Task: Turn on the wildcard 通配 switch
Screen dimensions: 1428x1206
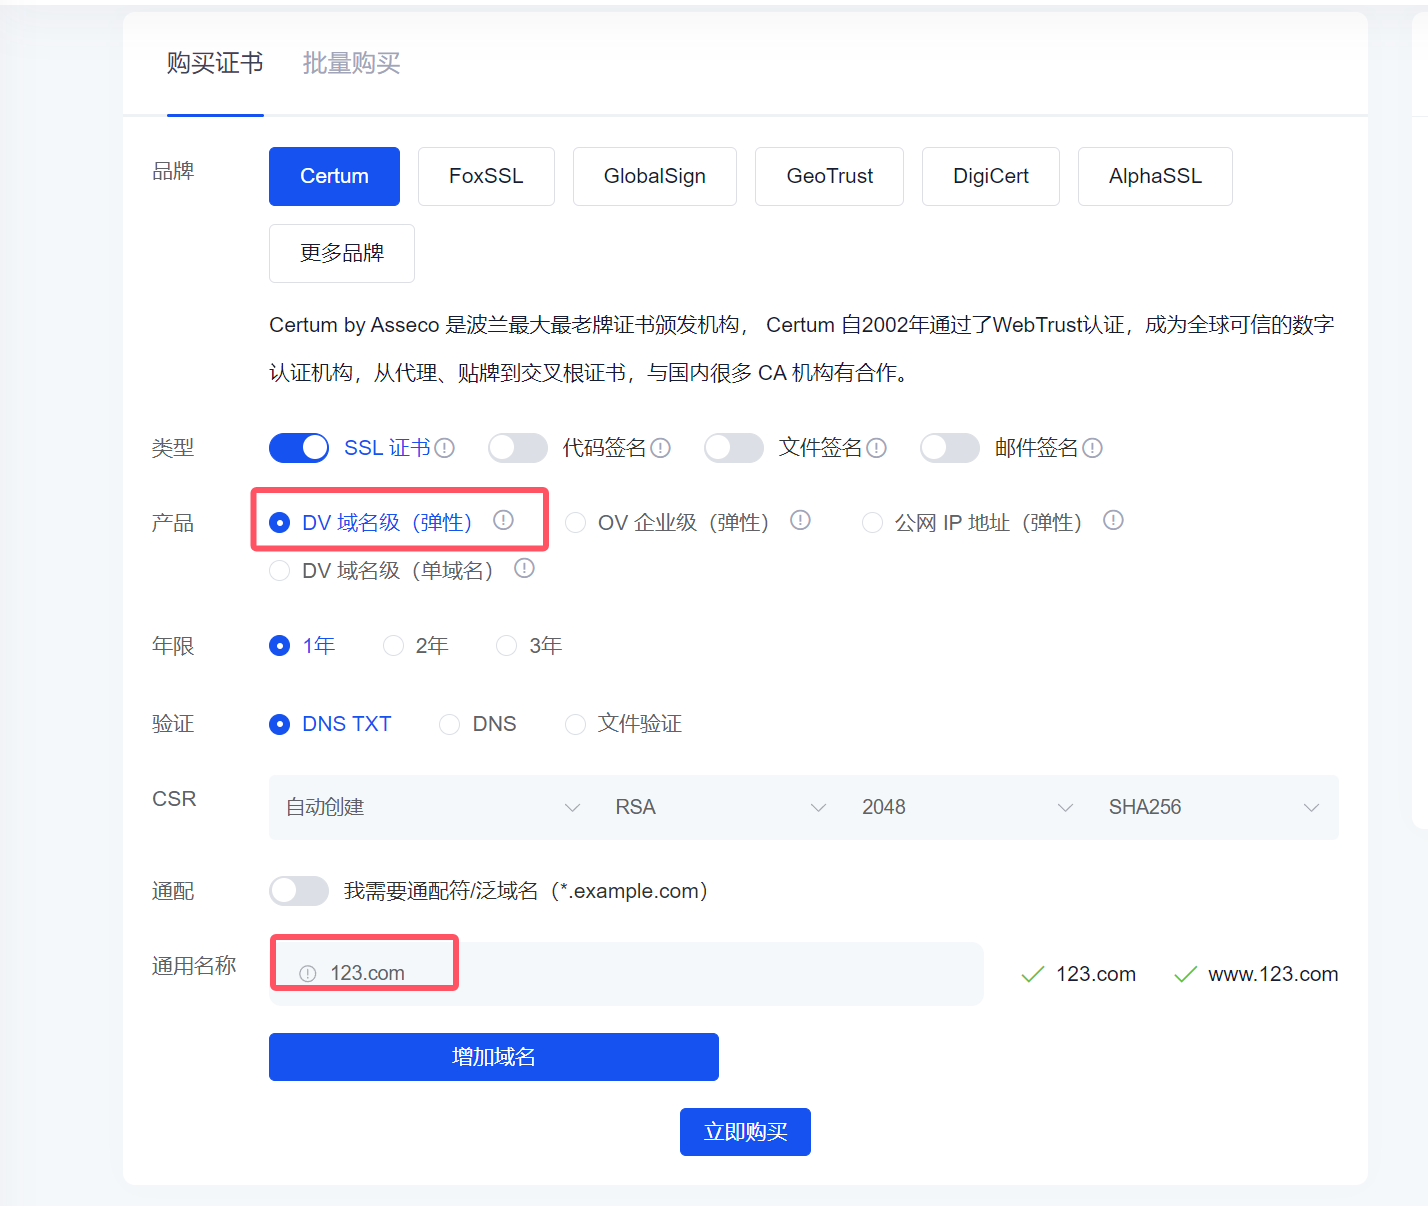Action: coord(299,891)
